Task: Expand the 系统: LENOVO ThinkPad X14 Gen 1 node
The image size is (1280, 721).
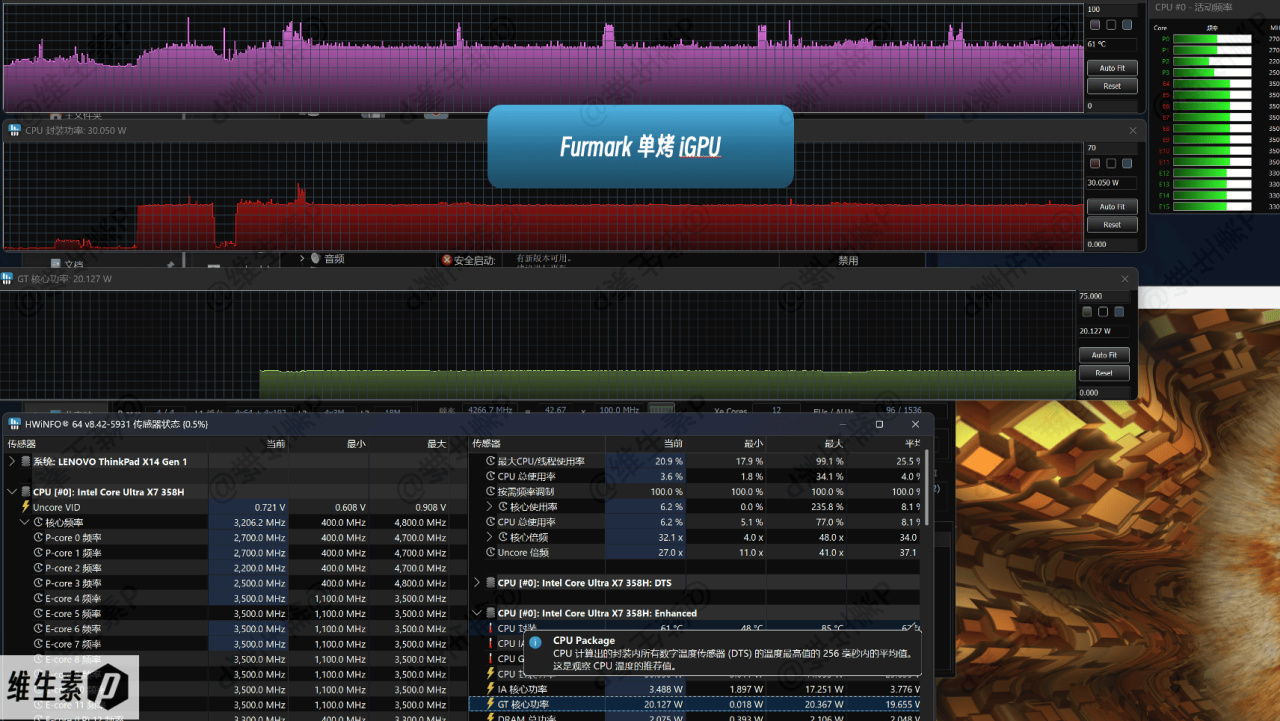Action: click(12, 461)
